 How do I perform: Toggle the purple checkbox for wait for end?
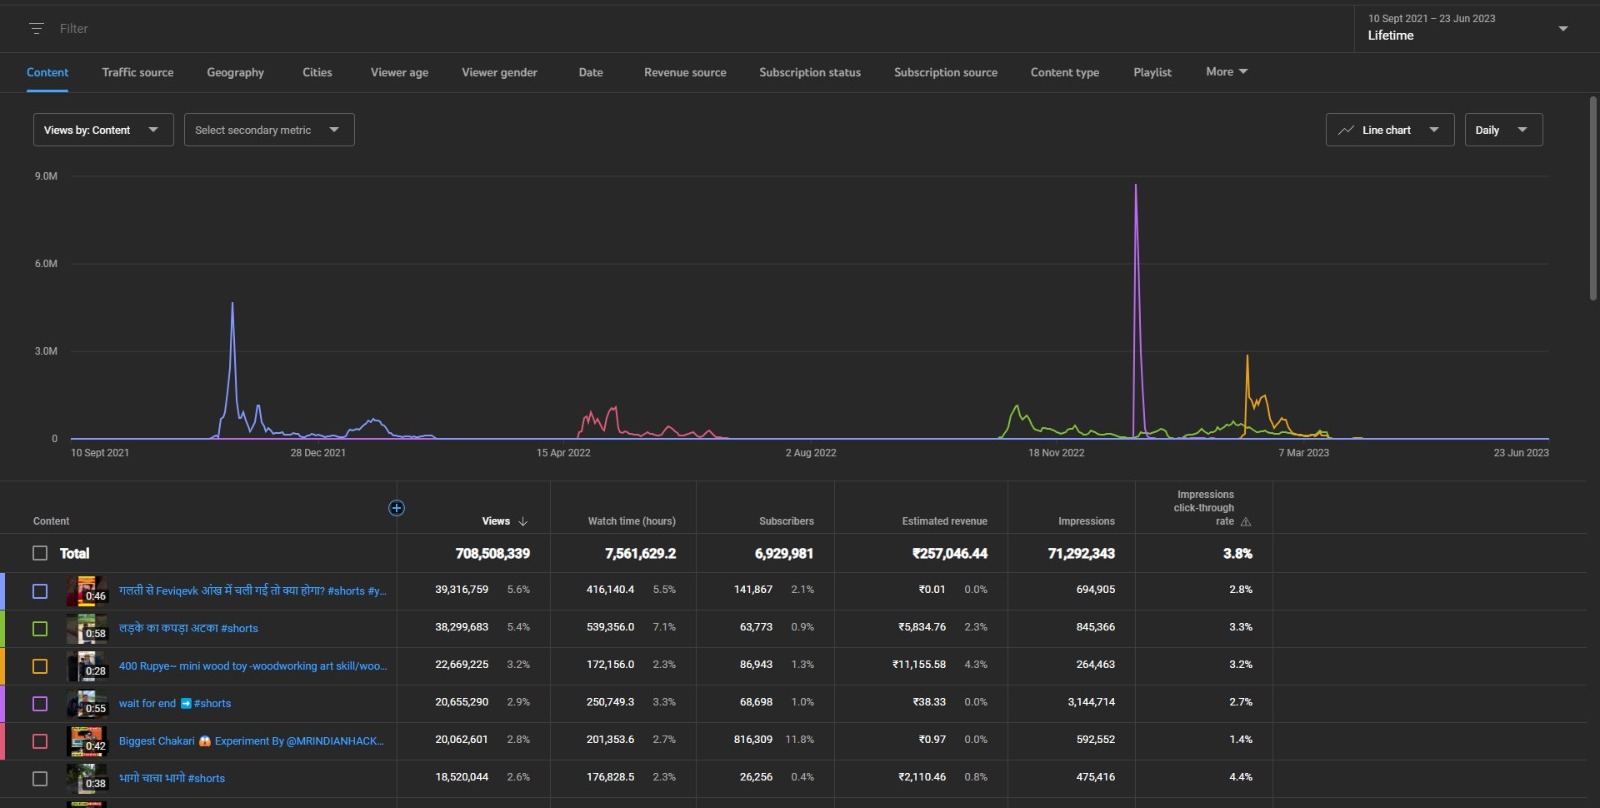(x=40, y=704)
